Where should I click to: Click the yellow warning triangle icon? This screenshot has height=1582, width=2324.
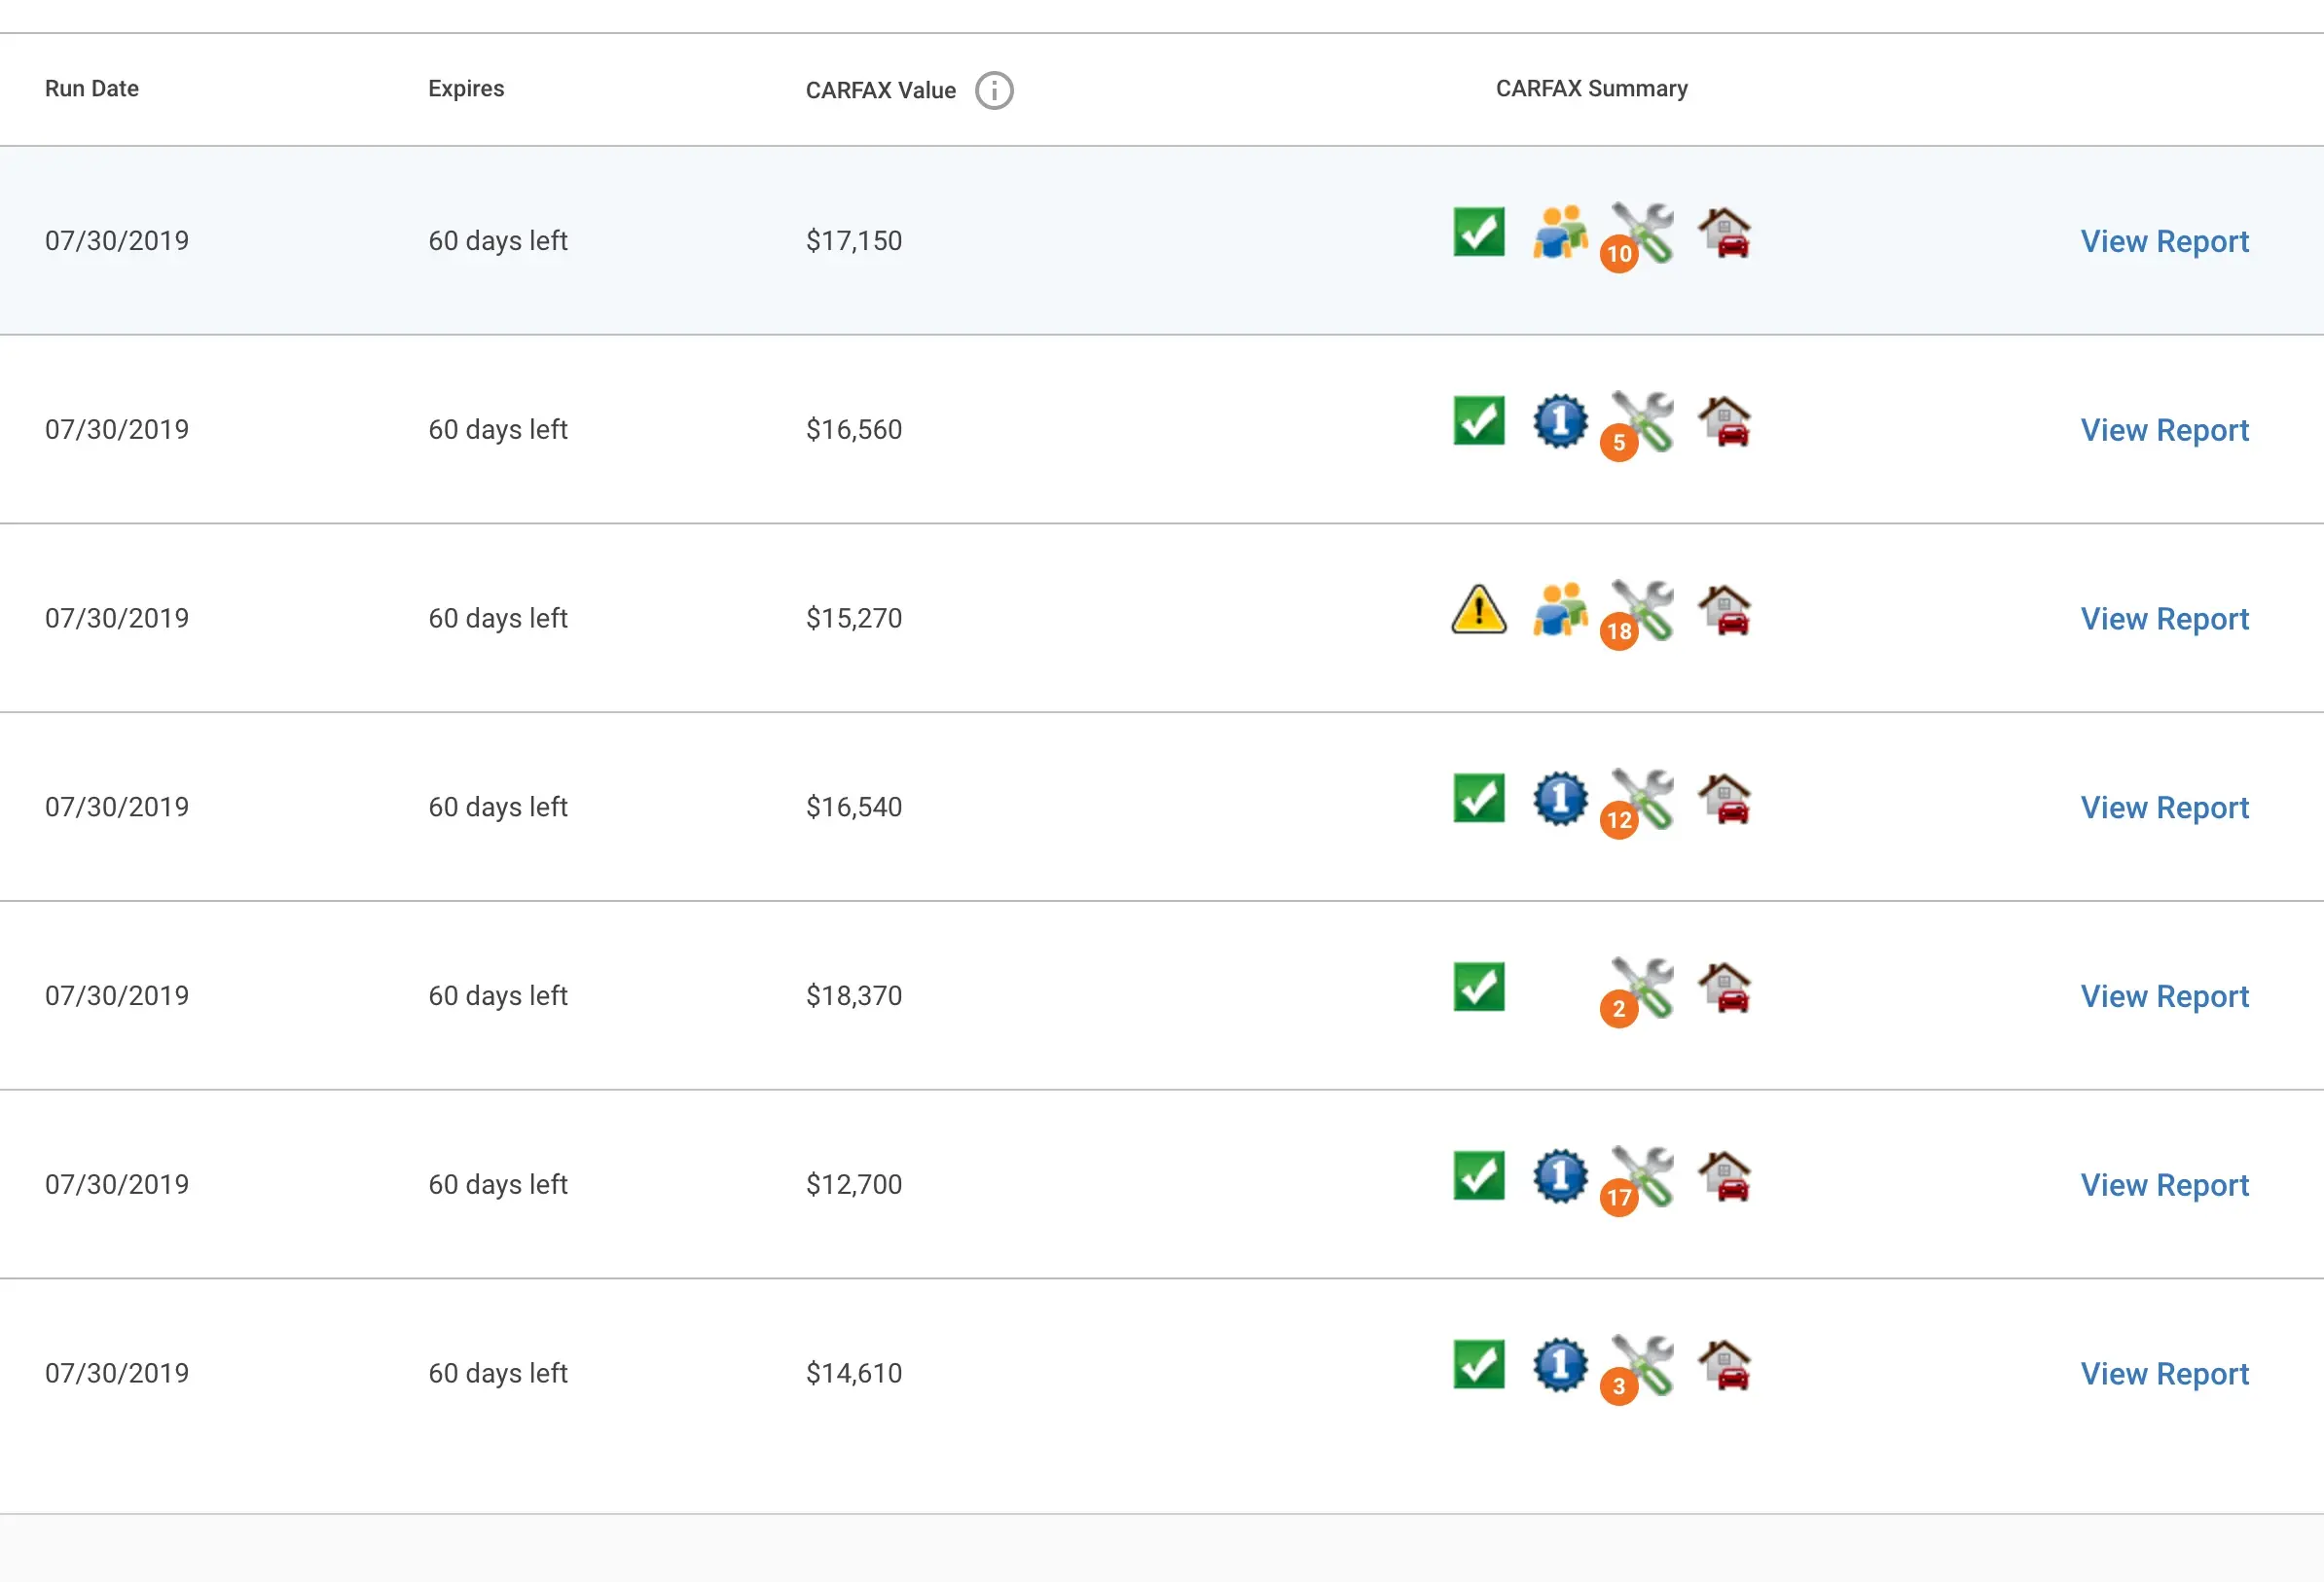coord(1478,610)
